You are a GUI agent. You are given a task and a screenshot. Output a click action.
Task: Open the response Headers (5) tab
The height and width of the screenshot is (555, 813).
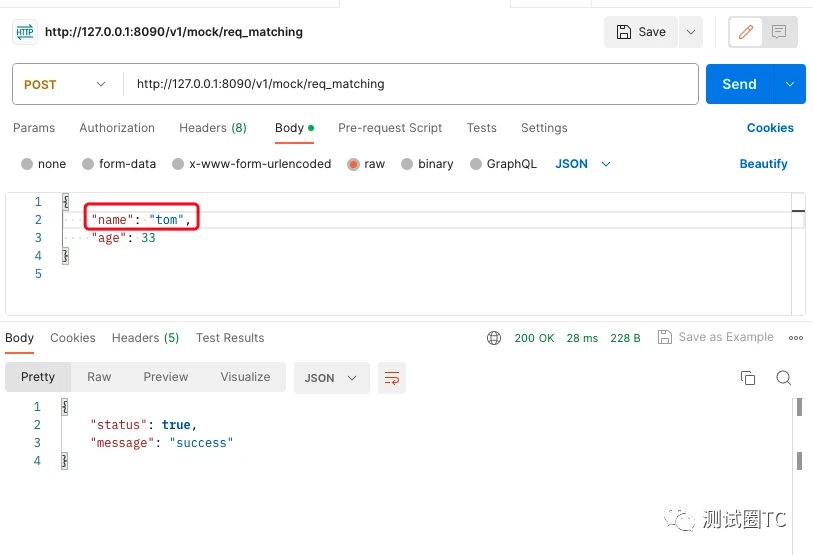point(146,338)
